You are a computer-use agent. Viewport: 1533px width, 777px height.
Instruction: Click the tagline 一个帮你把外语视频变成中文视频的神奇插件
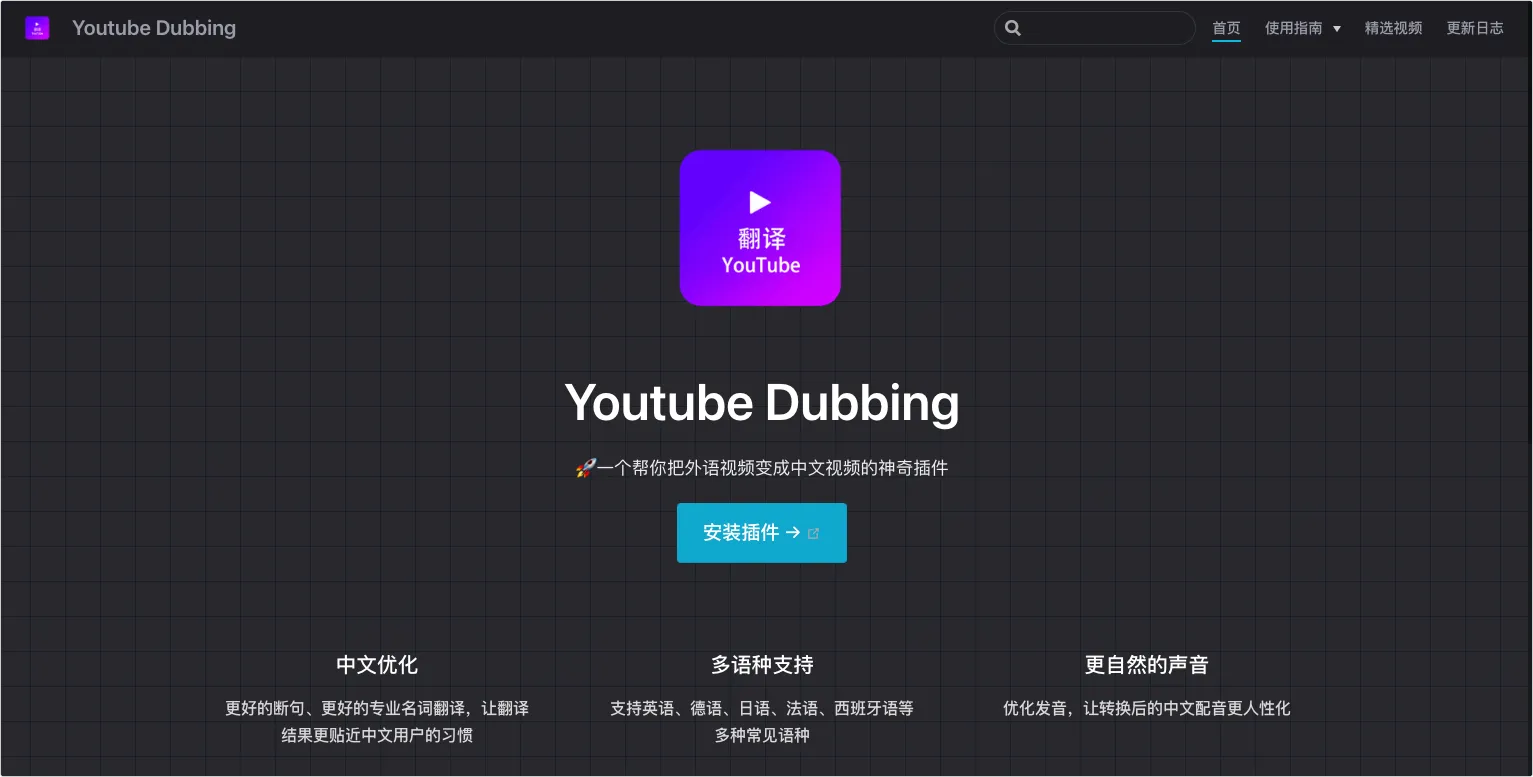[772, 468]
